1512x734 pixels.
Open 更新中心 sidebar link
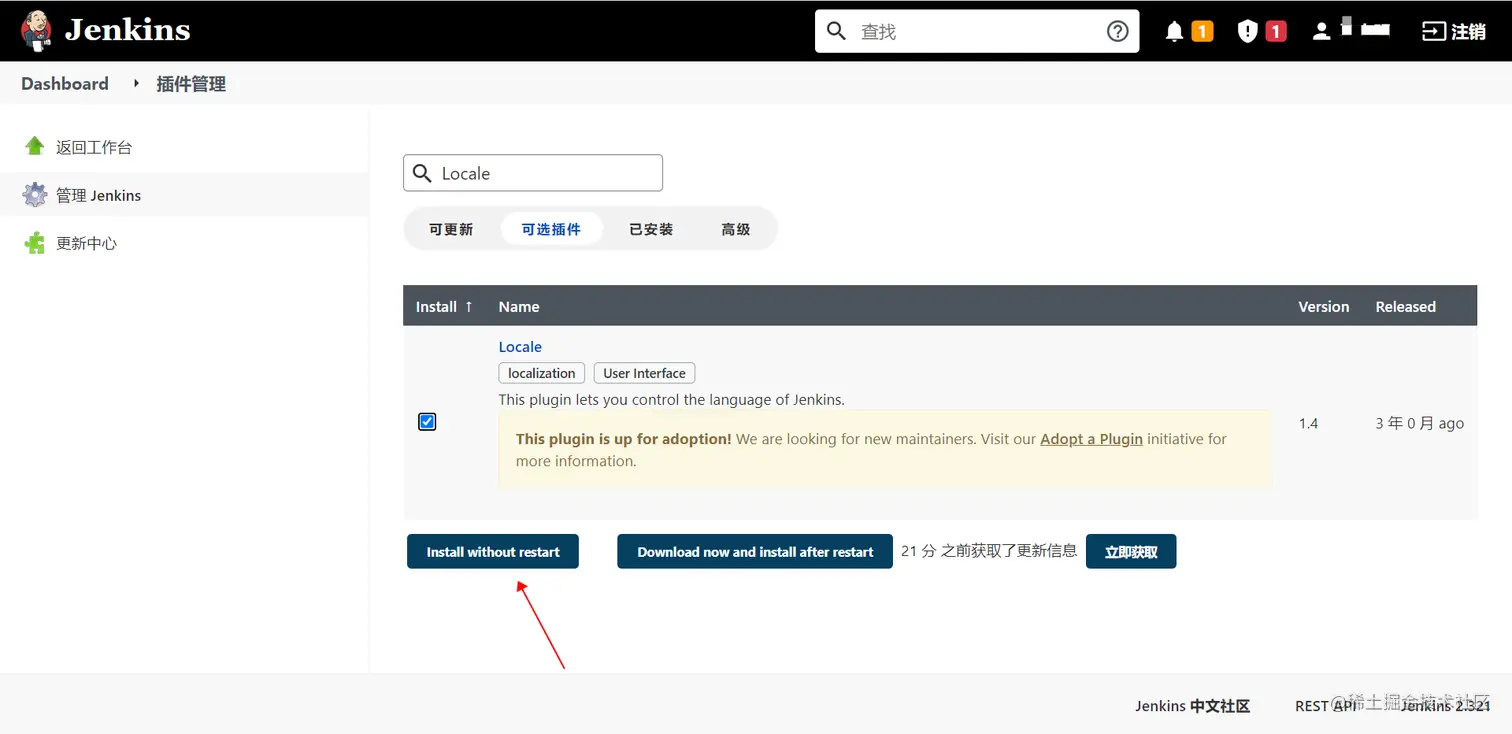(86, 243)
